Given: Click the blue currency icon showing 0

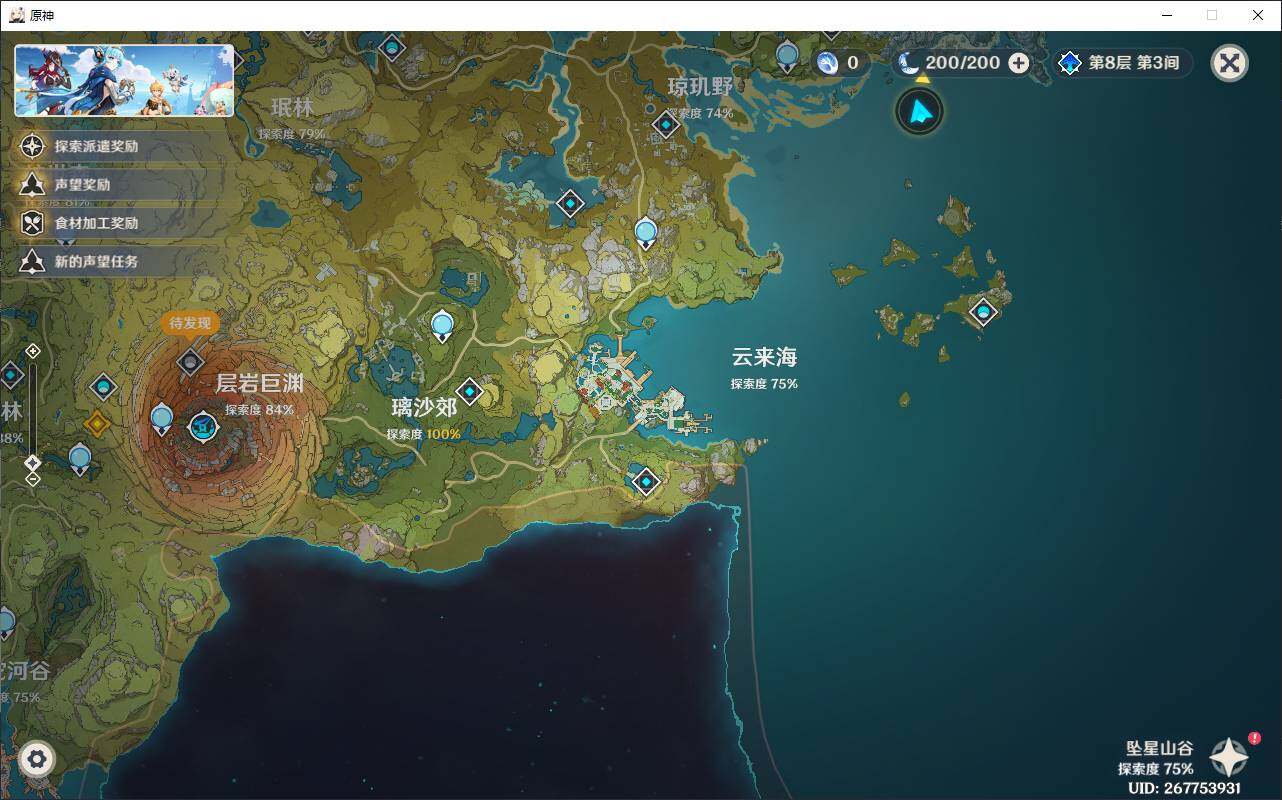Looking at the screenshot, I should (x=827, y=63).
